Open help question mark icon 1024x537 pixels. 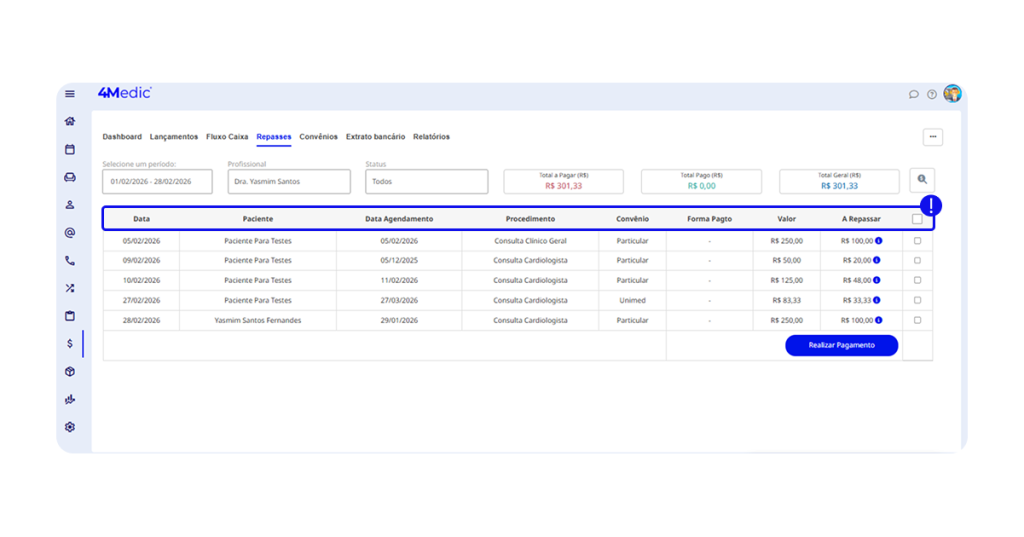coord(932,94)
